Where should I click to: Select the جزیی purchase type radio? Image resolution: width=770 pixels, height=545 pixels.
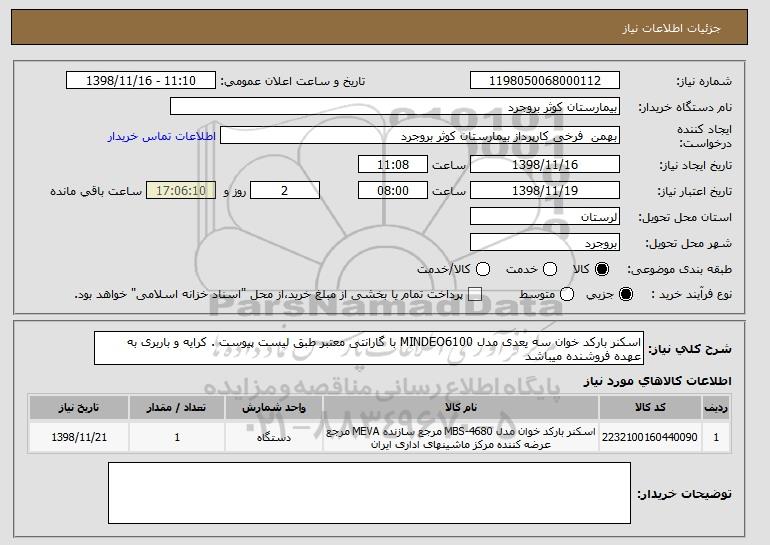click(x=626, y=295)
